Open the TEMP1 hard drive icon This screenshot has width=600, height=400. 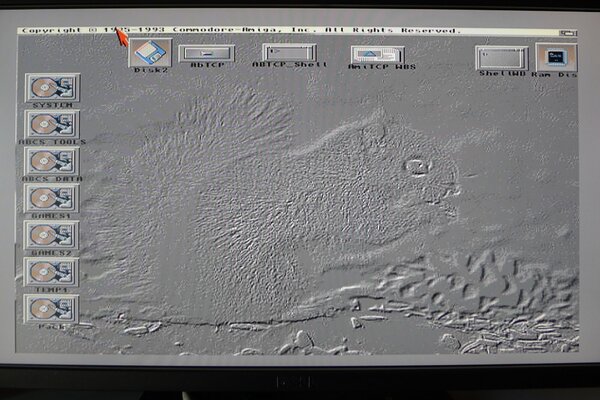tap(52, 272)
